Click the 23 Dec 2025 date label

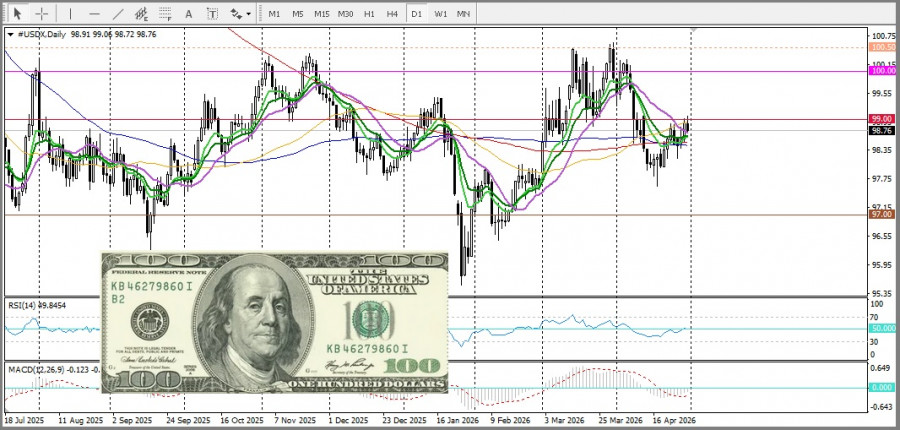[405, 420]
